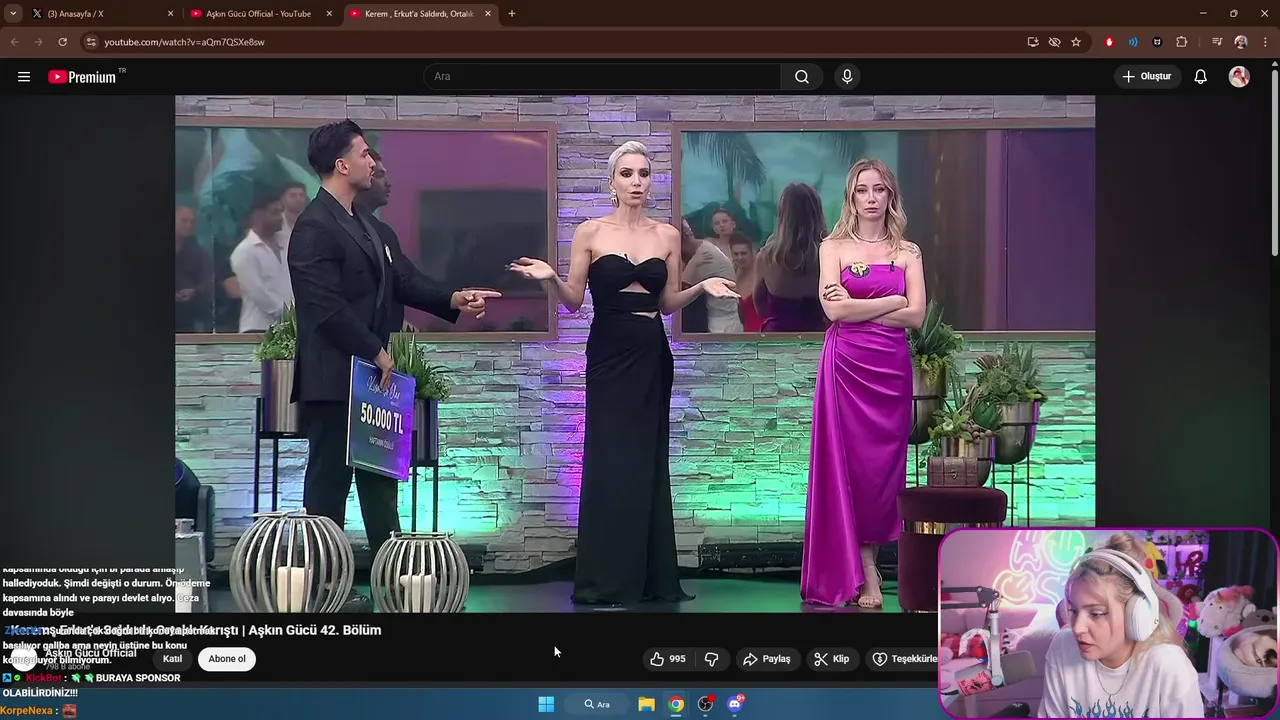Image resolution: width=1280 pixels, height=720 pixels.
Task: Bookmark this page with star icon
Action: (1076, 42)
